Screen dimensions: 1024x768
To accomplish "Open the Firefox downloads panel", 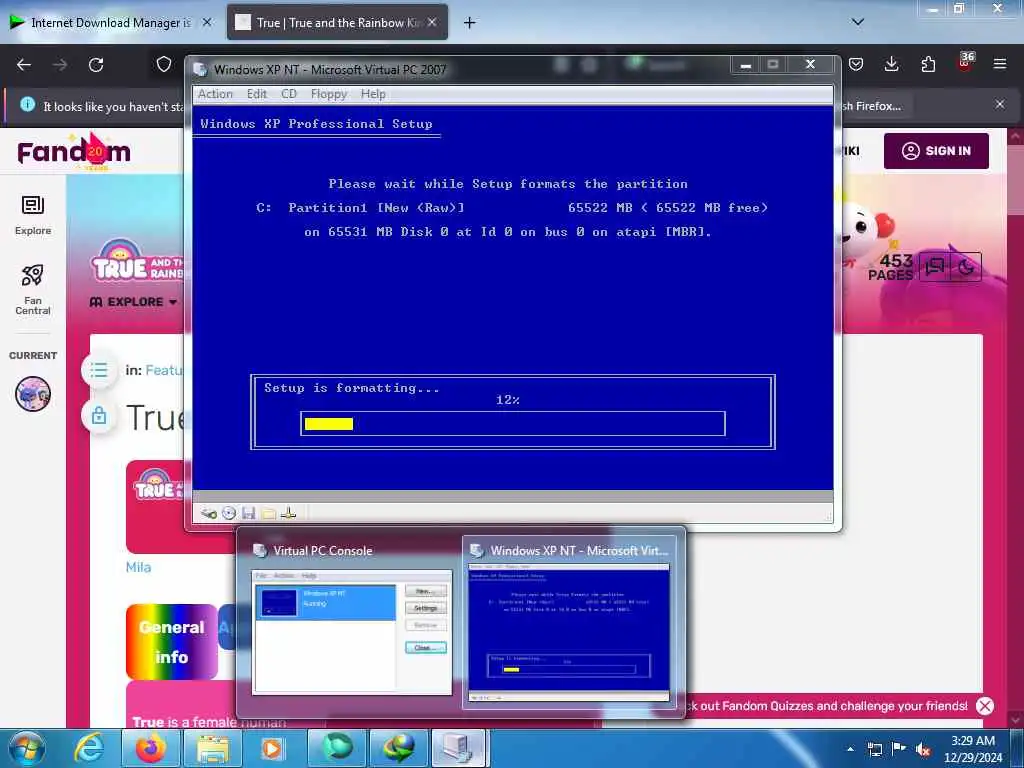I will pos(891,64).
